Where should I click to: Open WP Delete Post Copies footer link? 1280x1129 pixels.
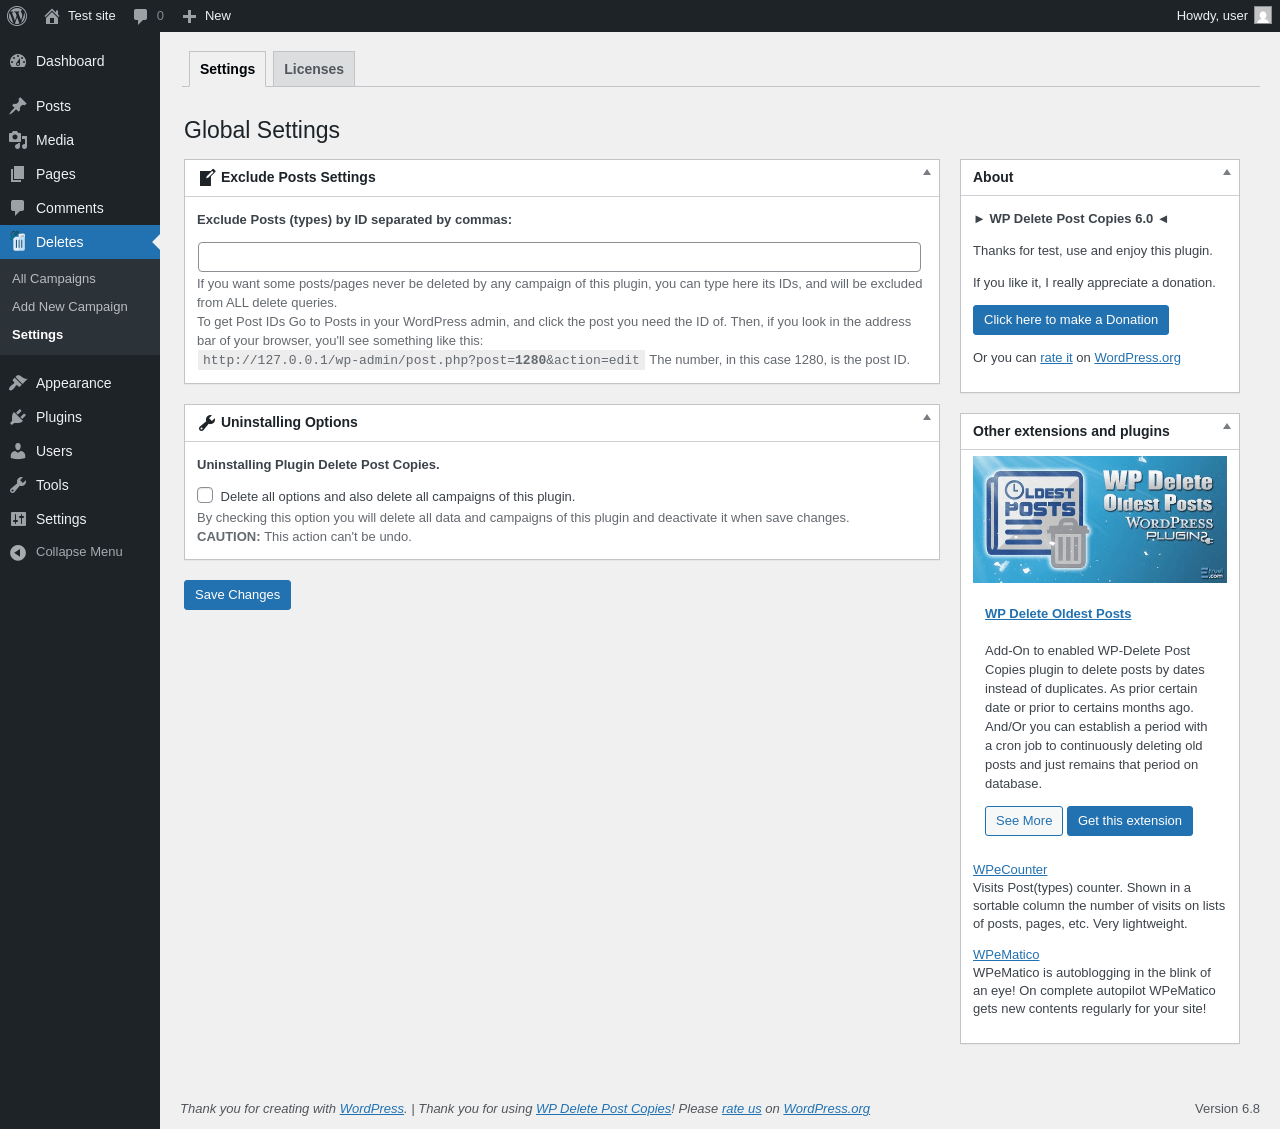pos(603,1109)
